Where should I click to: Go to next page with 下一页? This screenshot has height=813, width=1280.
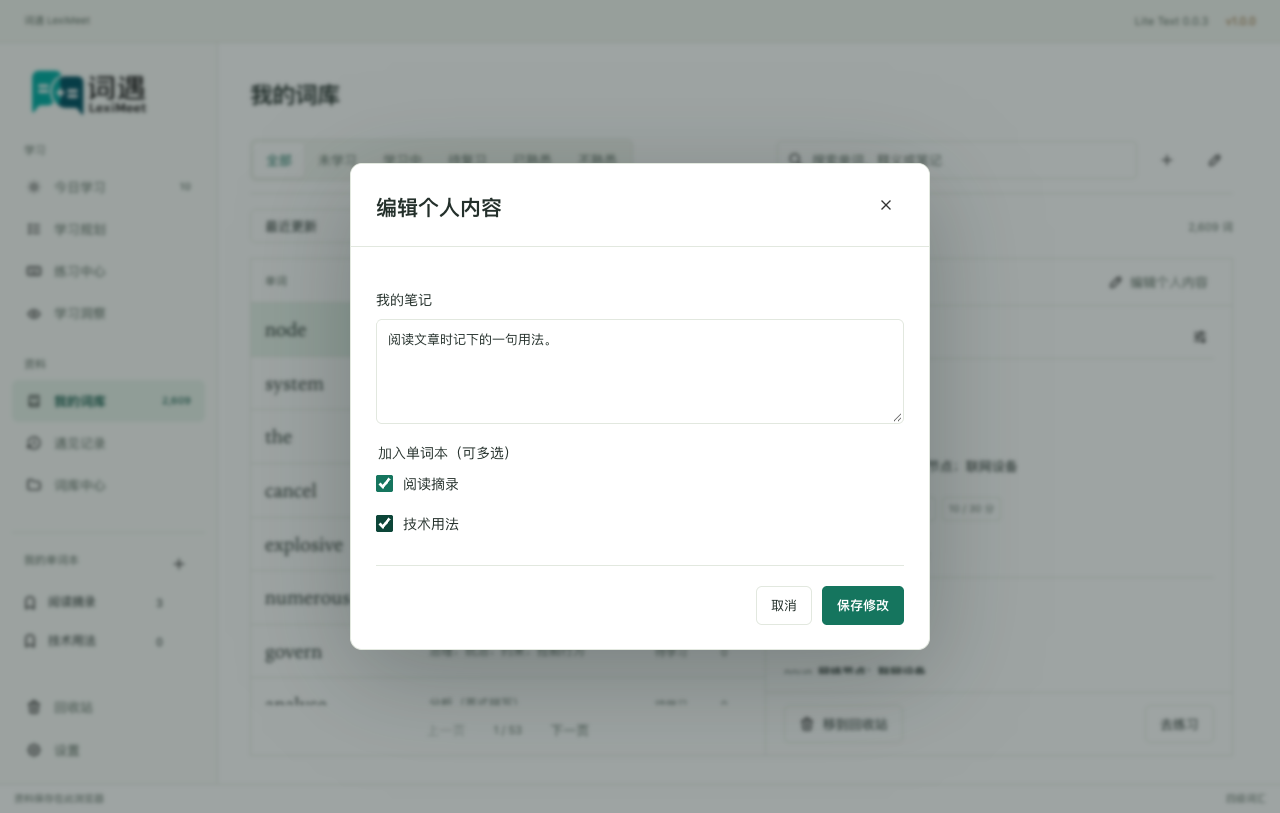(570, 730)
